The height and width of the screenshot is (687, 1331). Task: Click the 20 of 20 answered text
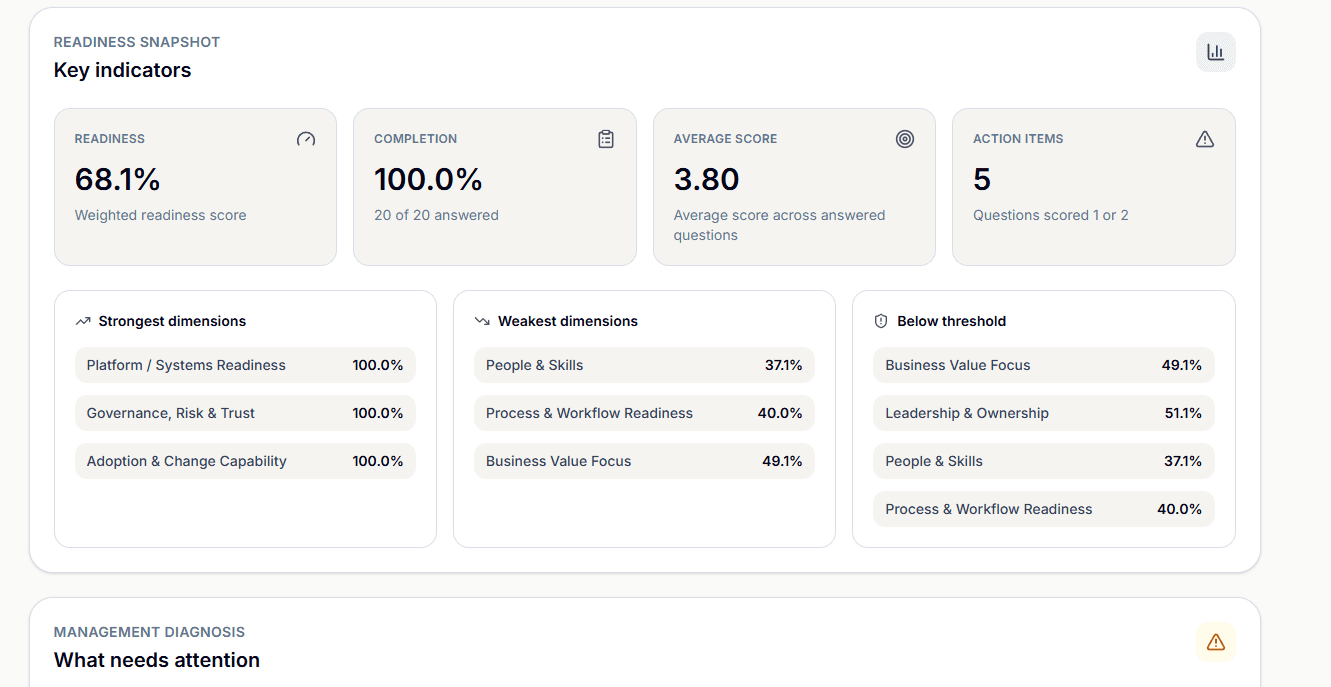[436, 215]
